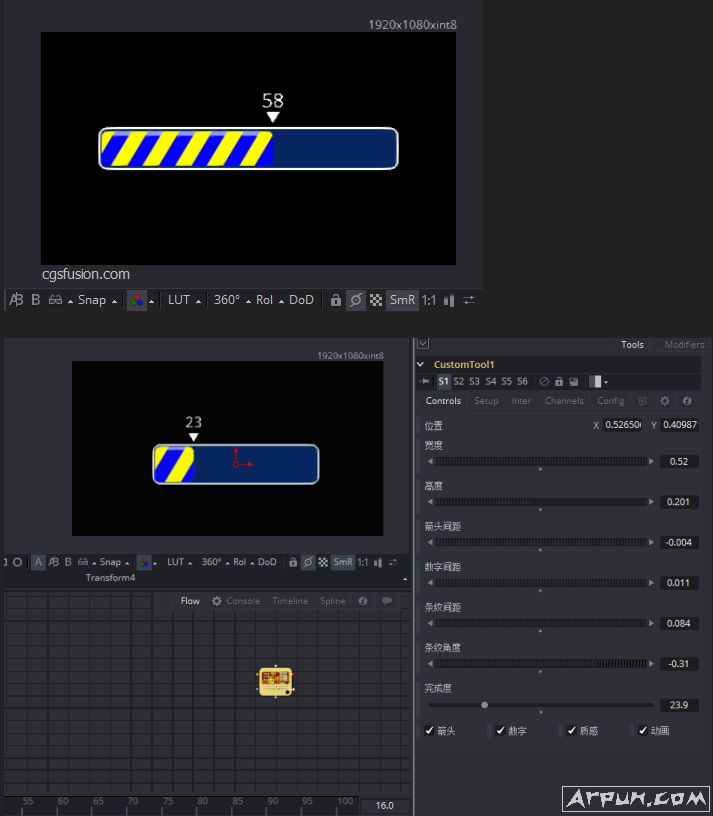Toggle the 数字 checkbox

[x=501, y=731]
